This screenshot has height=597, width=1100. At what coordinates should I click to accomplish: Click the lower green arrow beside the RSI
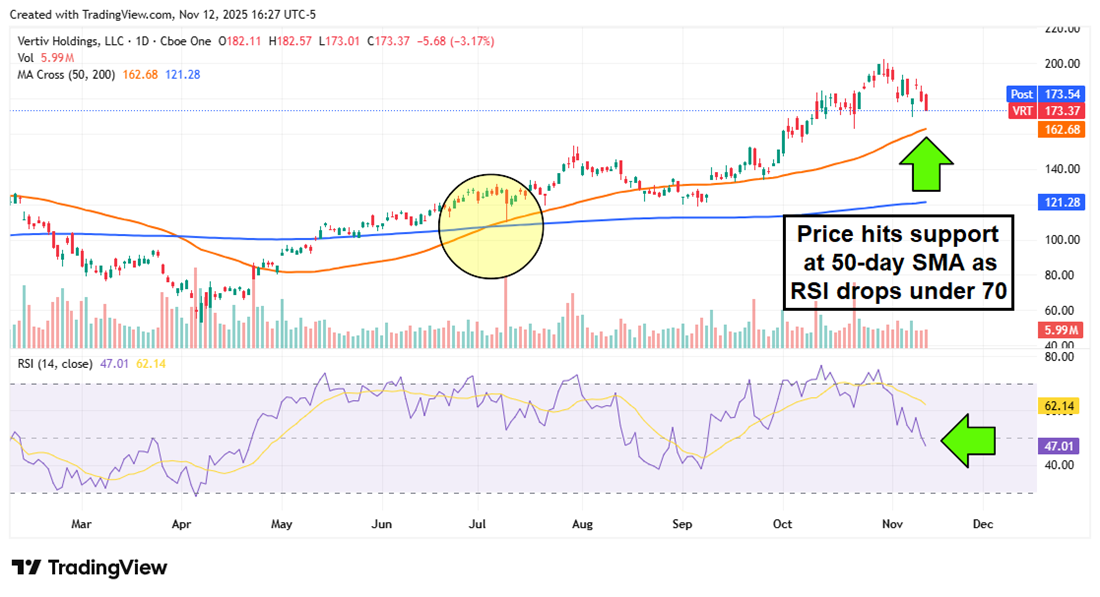click(968, 441)
